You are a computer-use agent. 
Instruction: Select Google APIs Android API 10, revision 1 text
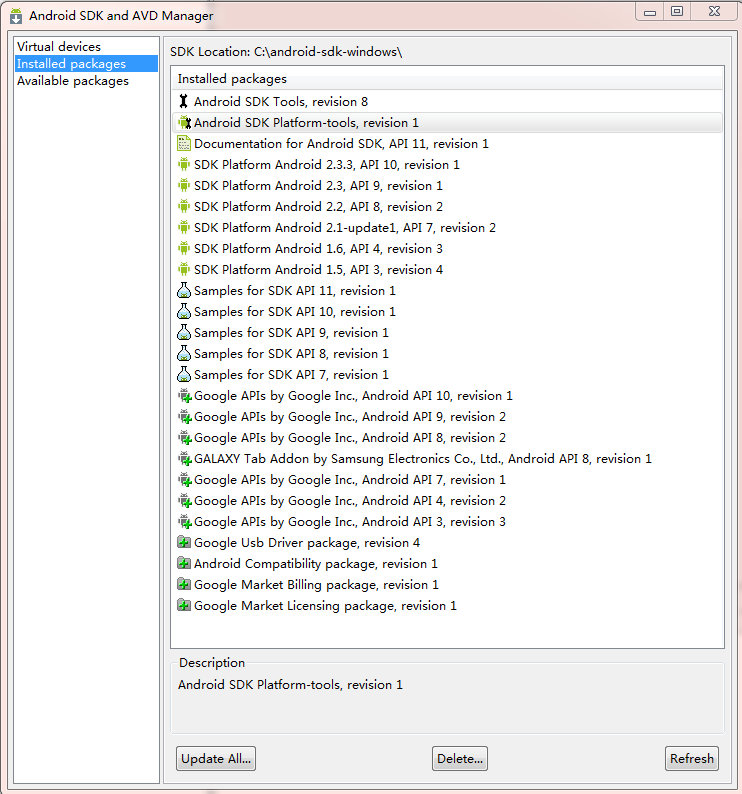[x=354, y=396]
